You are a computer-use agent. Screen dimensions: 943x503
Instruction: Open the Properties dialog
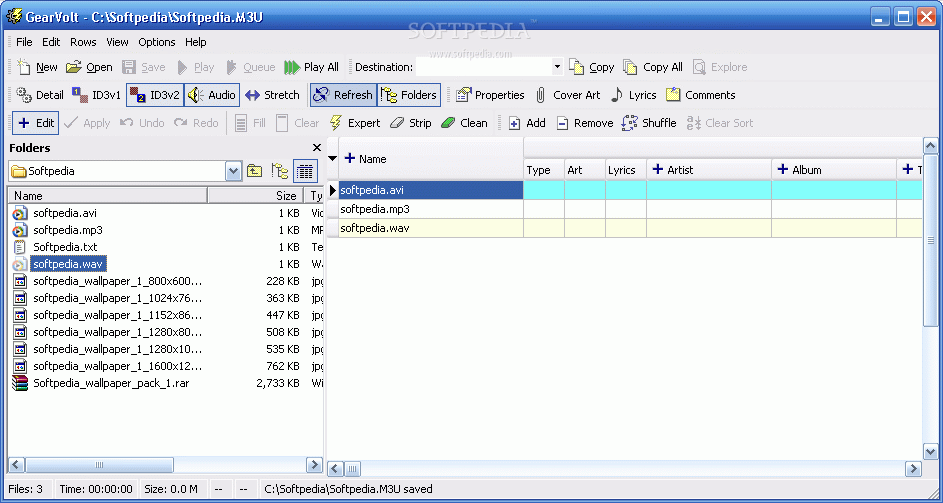coord(490,95)
